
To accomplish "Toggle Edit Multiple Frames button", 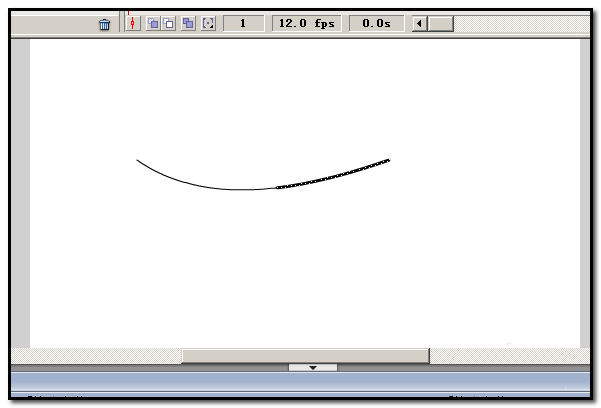I will click(x=188, y=23).
